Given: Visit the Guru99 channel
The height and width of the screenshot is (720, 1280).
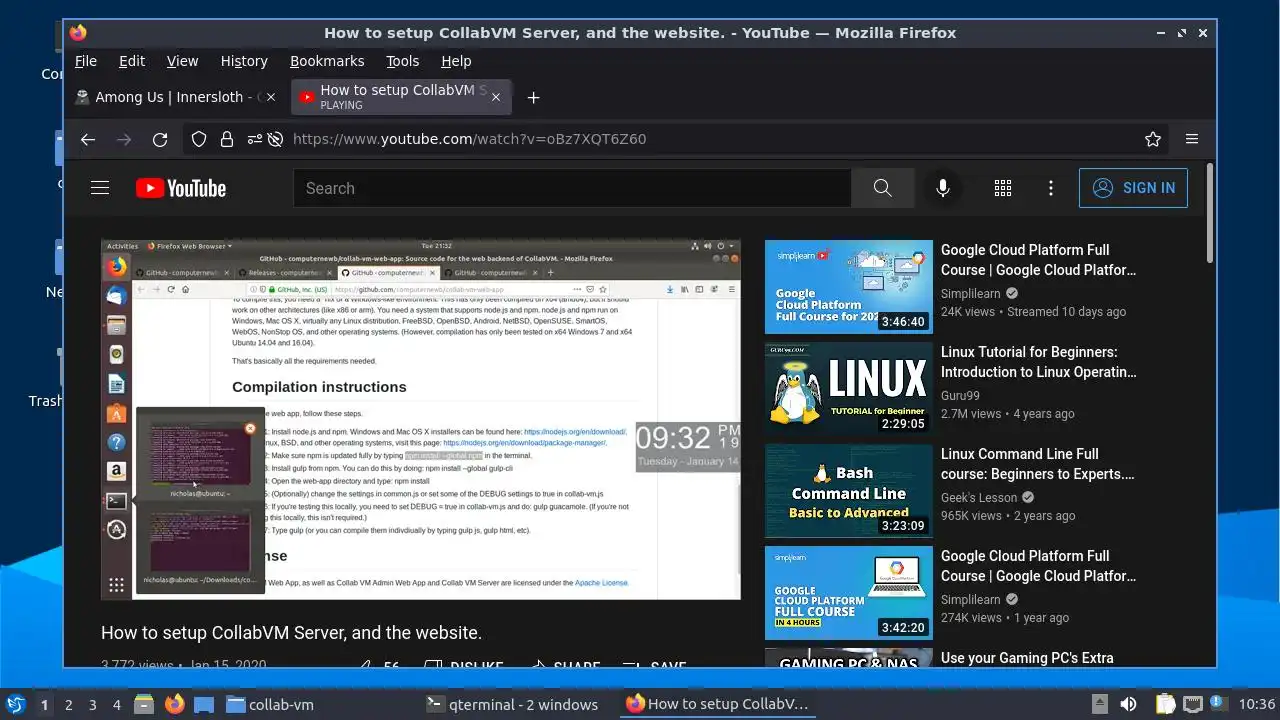Looking at the screenshot, I should [960, 396].
